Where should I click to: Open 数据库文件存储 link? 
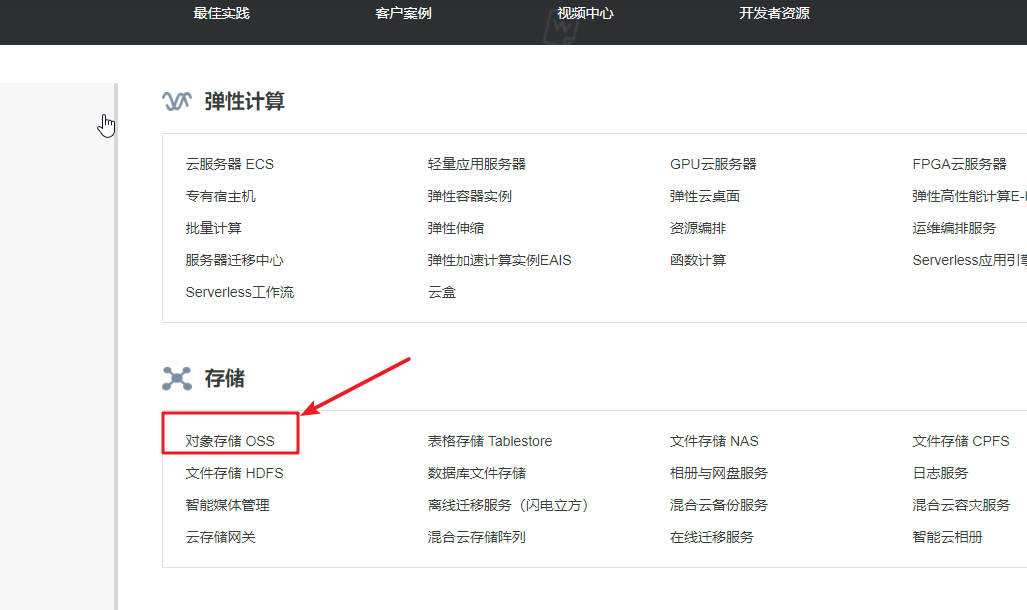[x=477, y=474]
